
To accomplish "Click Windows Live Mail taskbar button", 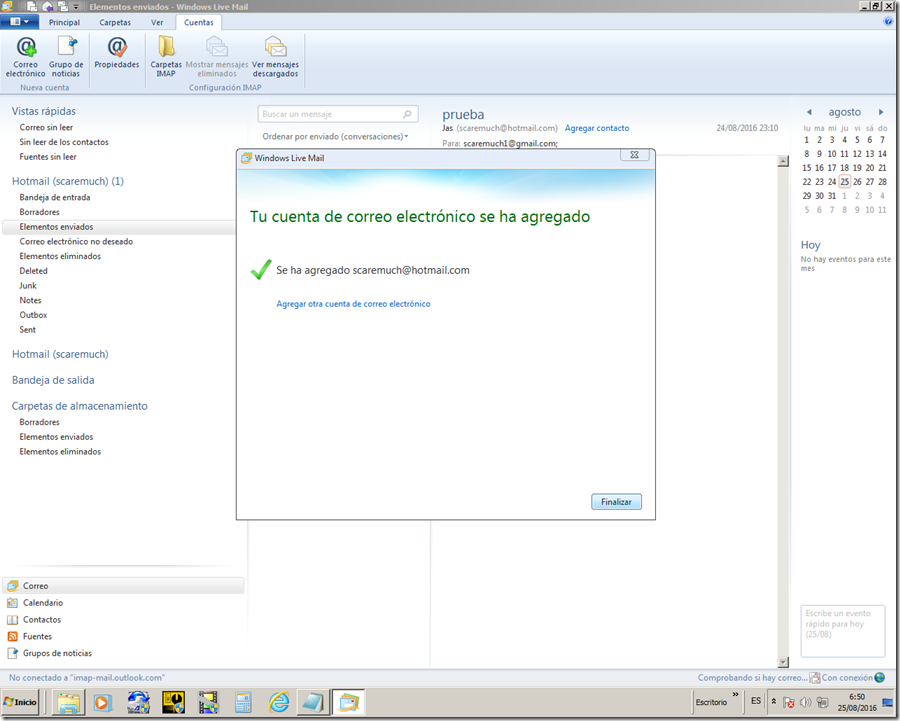I will coord(348,702).
